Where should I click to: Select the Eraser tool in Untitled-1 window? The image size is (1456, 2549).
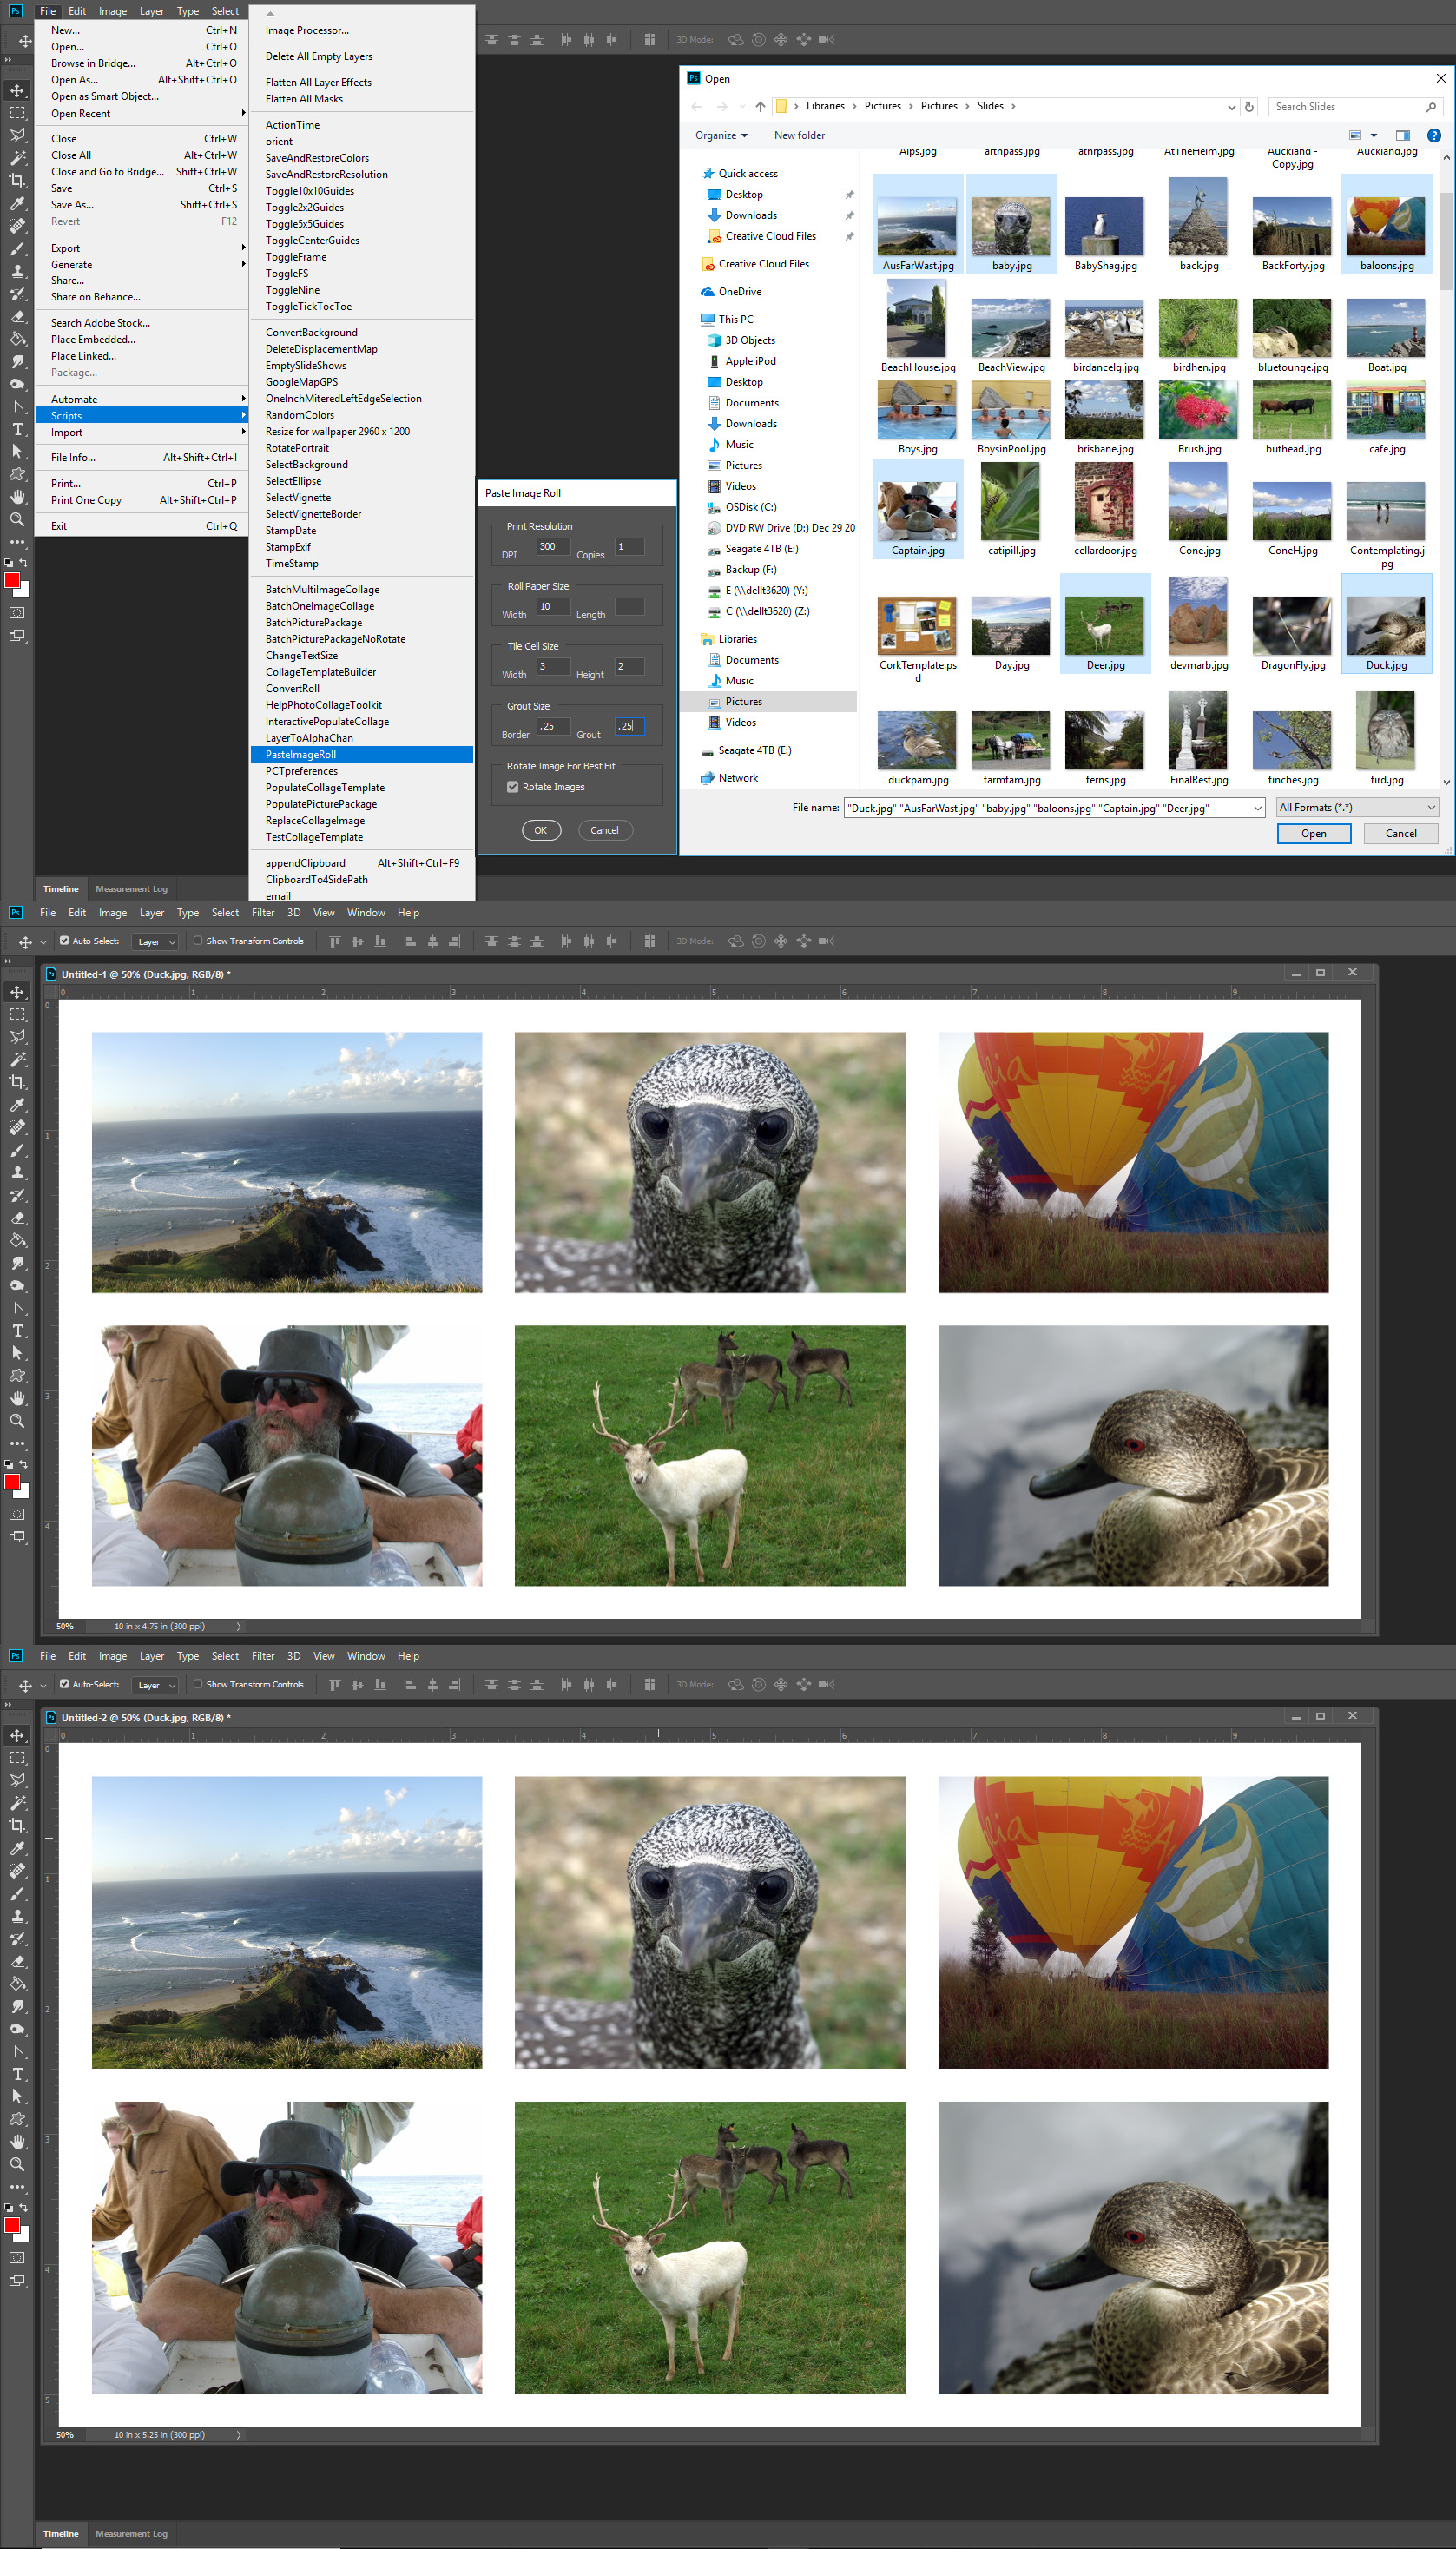point(17,1218)
